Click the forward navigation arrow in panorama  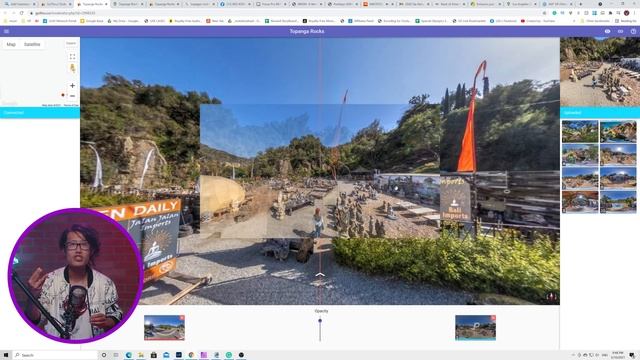tap(320, 275)
